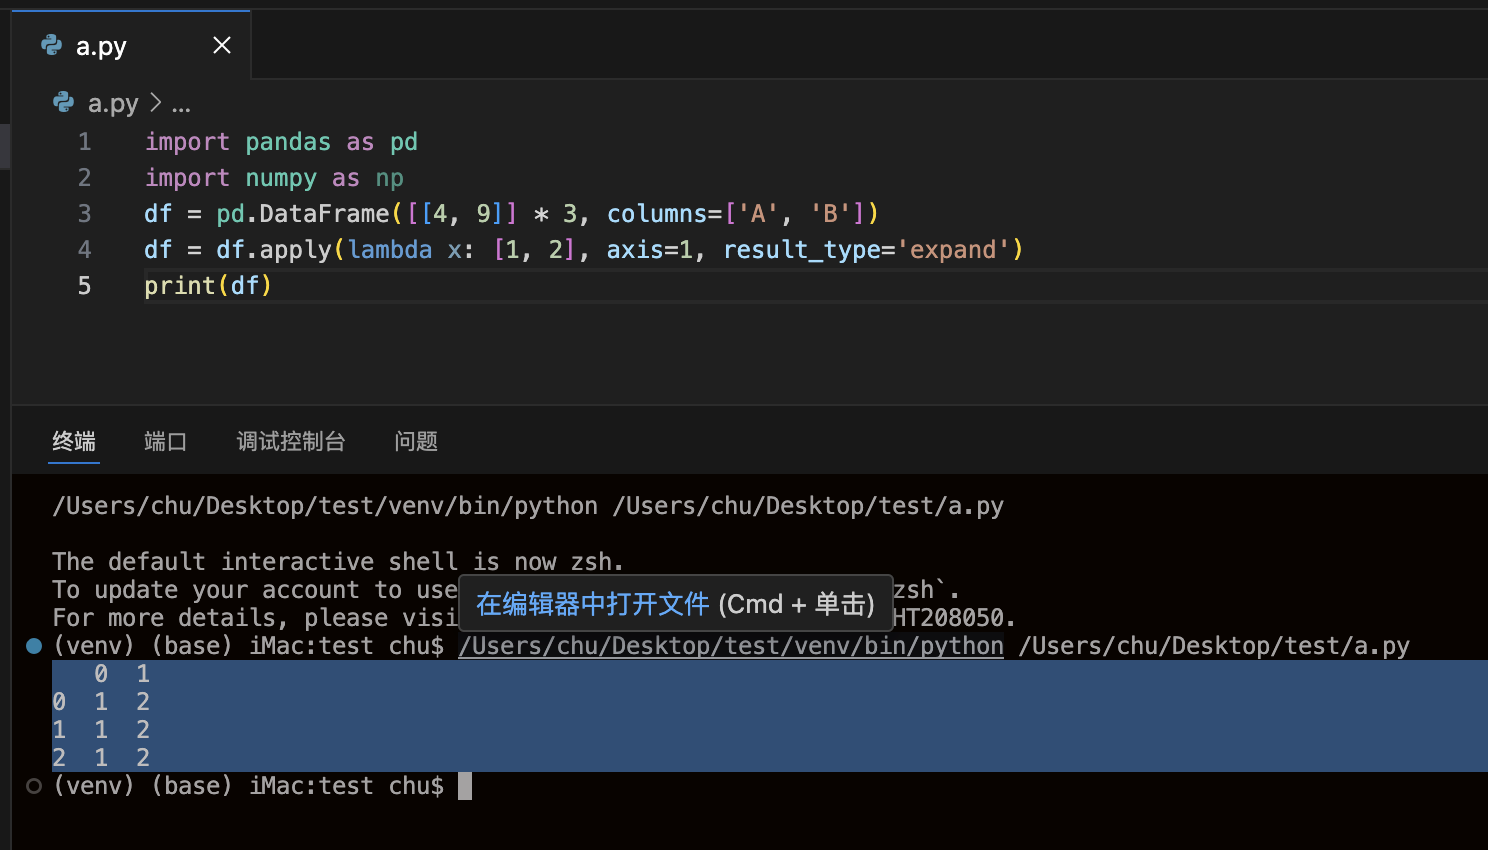Click the pd.DataFrame call on line 3

coord(303,214)
